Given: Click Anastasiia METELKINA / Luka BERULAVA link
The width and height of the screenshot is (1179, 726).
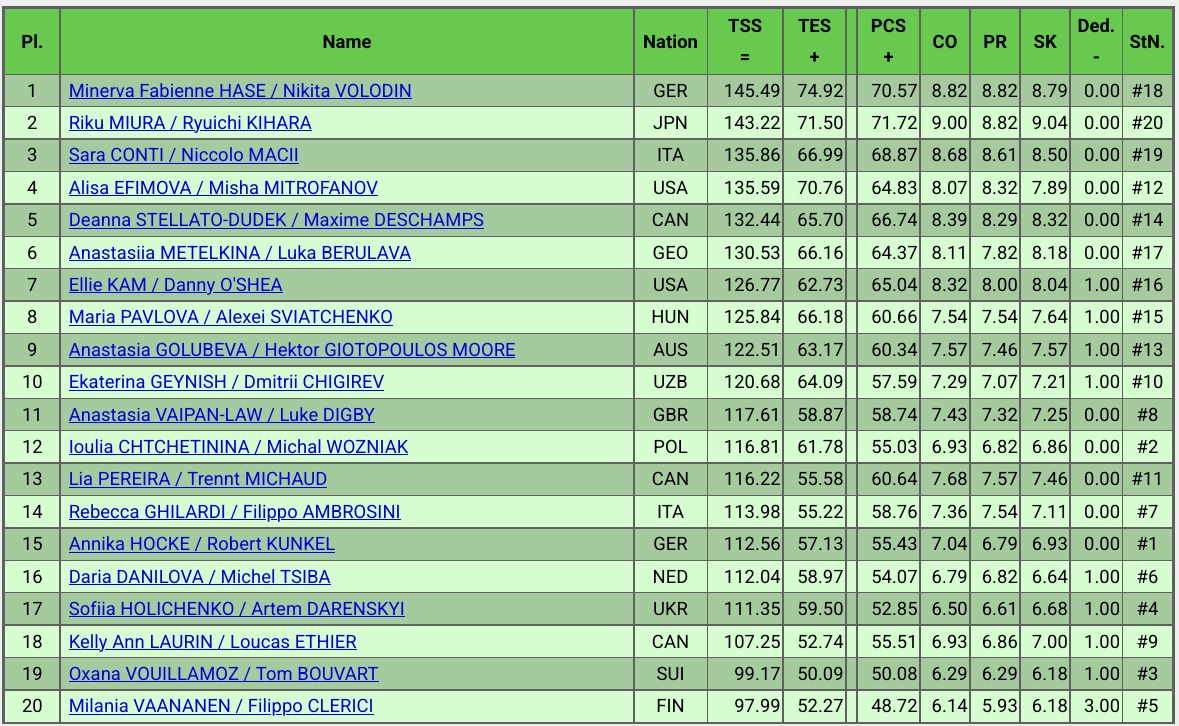Looking at the screenshot, I should 240,253.
